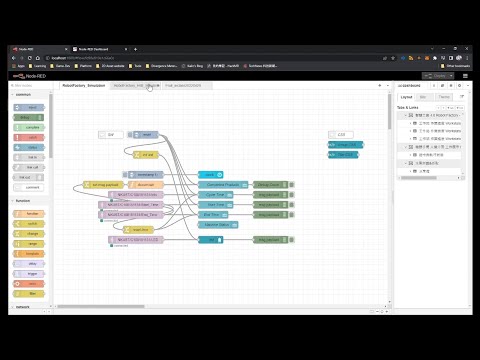
Task: Select the clock dashboard node on canvas
Action: 211,175
